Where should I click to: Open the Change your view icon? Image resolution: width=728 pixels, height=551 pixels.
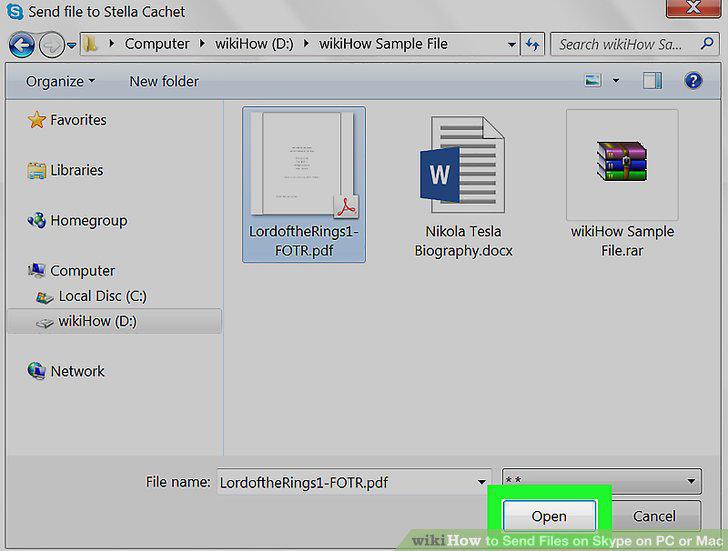[x=593, y=81]
